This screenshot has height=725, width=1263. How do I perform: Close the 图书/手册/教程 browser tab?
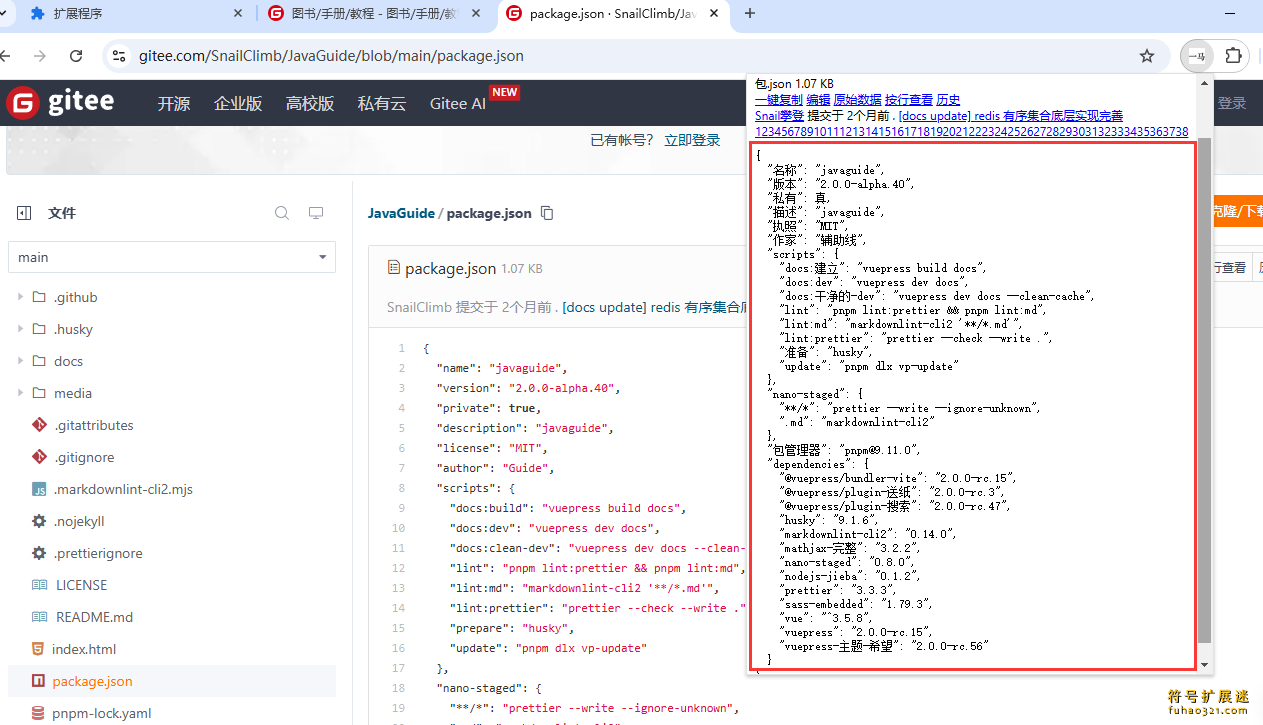point(477,13)
